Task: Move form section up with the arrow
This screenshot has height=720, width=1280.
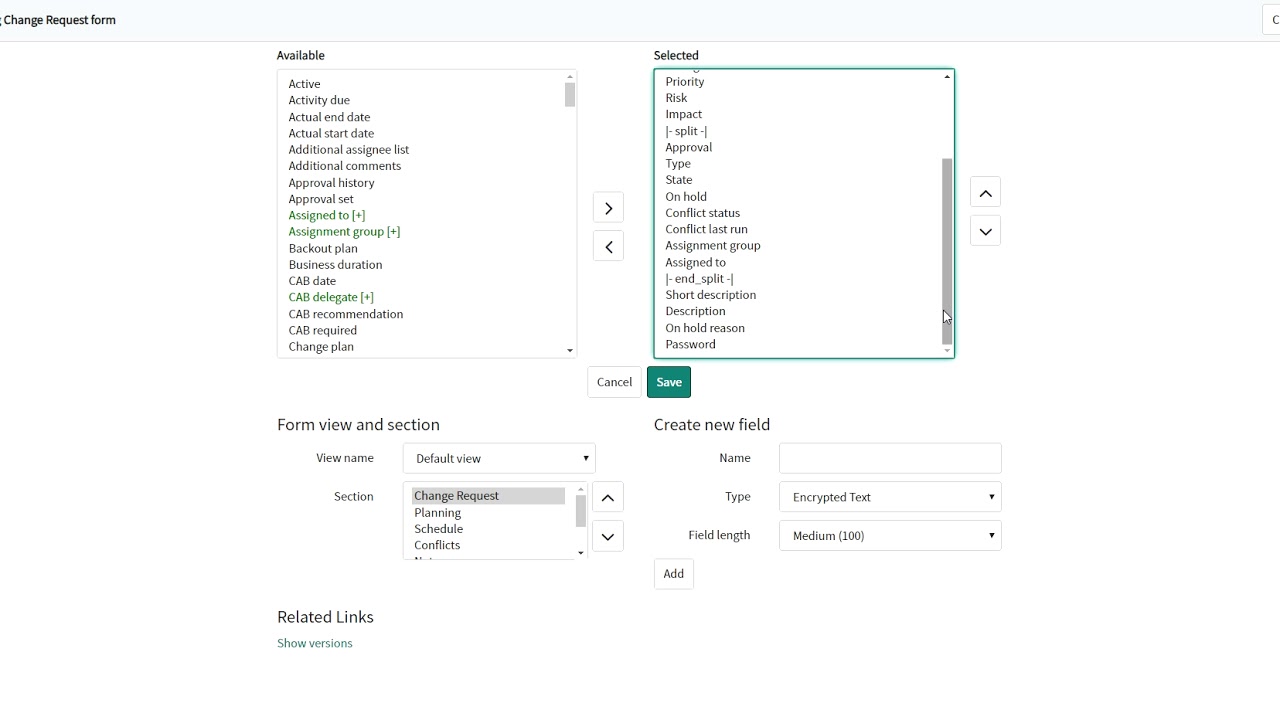Action: (607, 498)
